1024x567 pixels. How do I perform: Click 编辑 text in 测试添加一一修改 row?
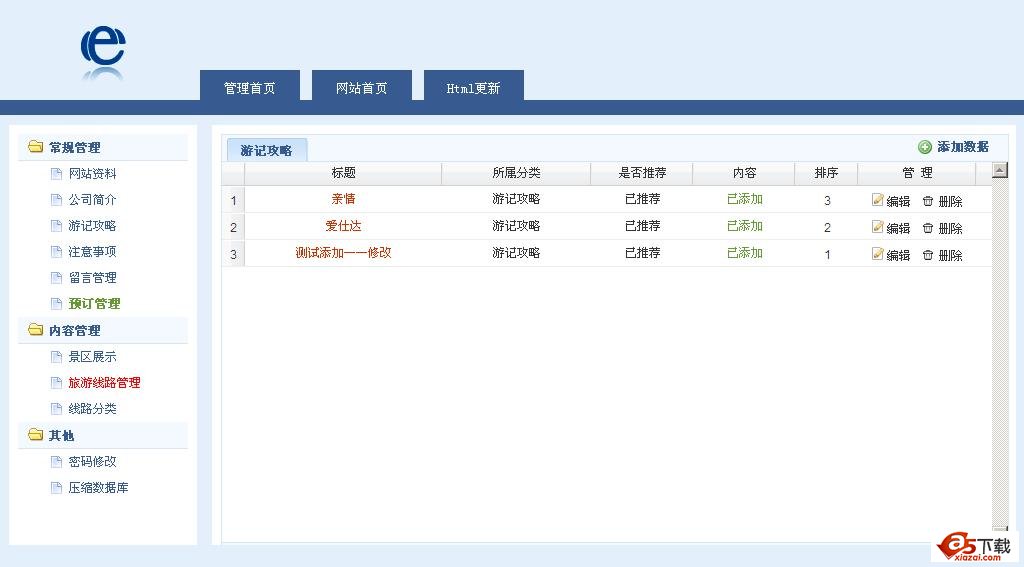(898, 255)
